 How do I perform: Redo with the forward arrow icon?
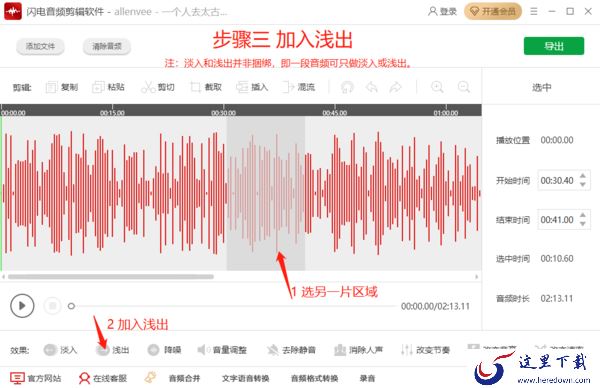click(x=395, y=87)
